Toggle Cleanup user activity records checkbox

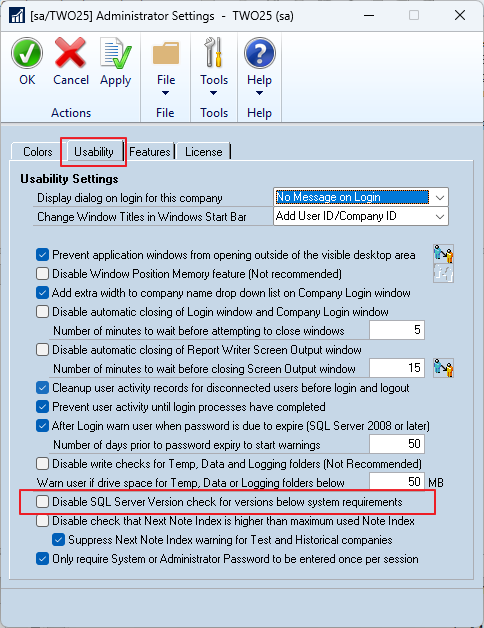pyautogui.click(x=42, y=388)
